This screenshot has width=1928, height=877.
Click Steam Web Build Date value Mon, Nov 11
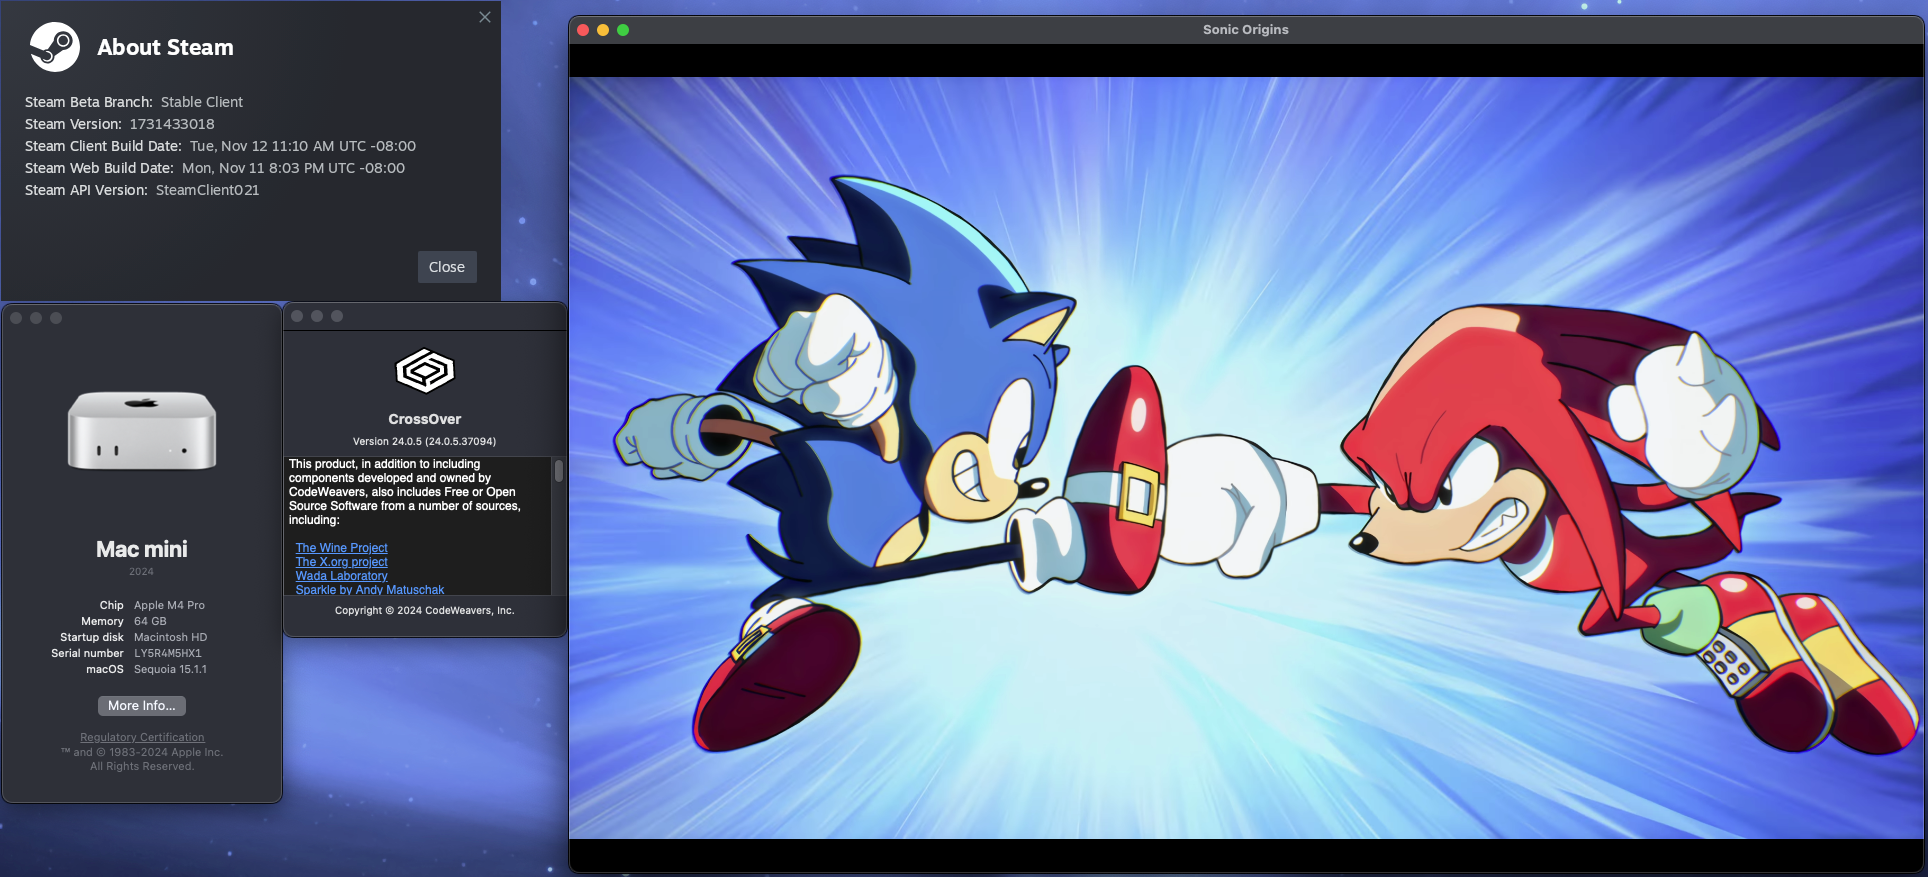coord(293,168)
